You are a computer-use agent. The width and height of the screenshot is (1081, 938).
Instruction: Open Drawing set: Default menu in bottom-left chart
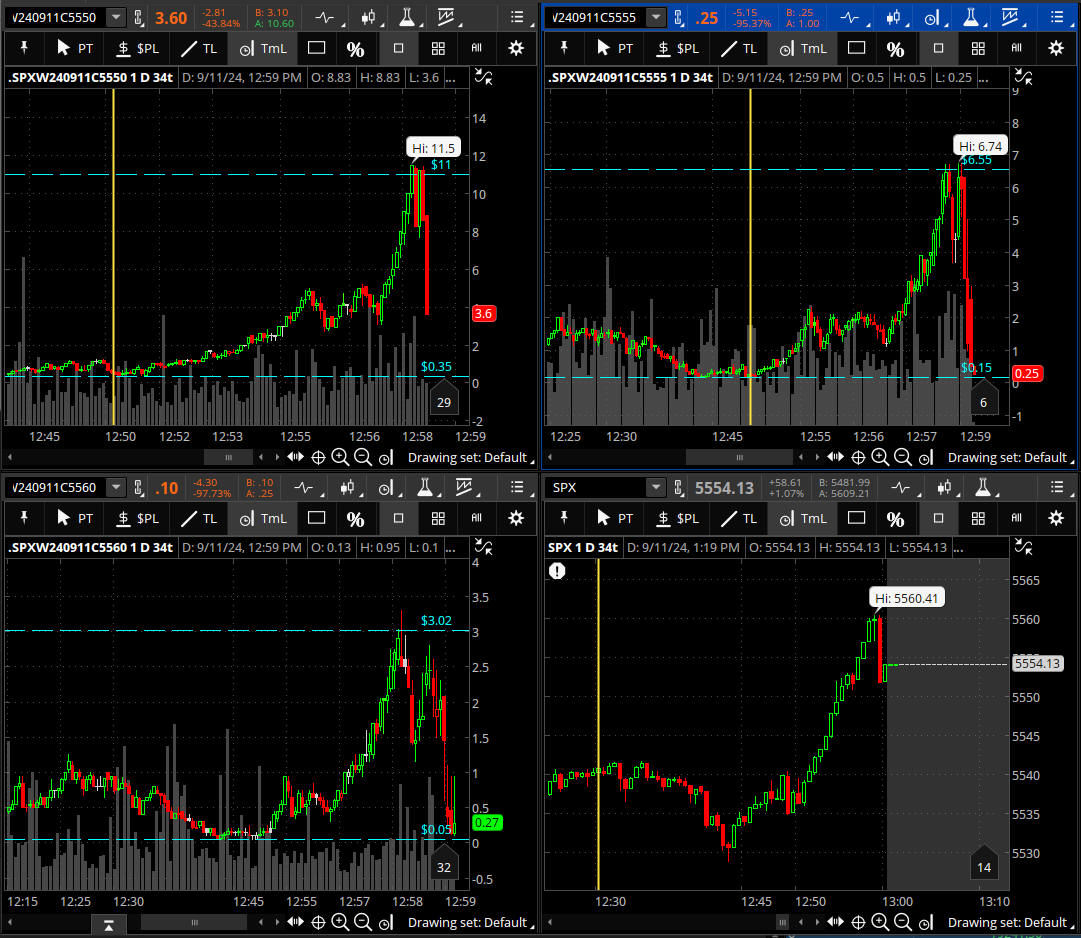tap(467, 922)
